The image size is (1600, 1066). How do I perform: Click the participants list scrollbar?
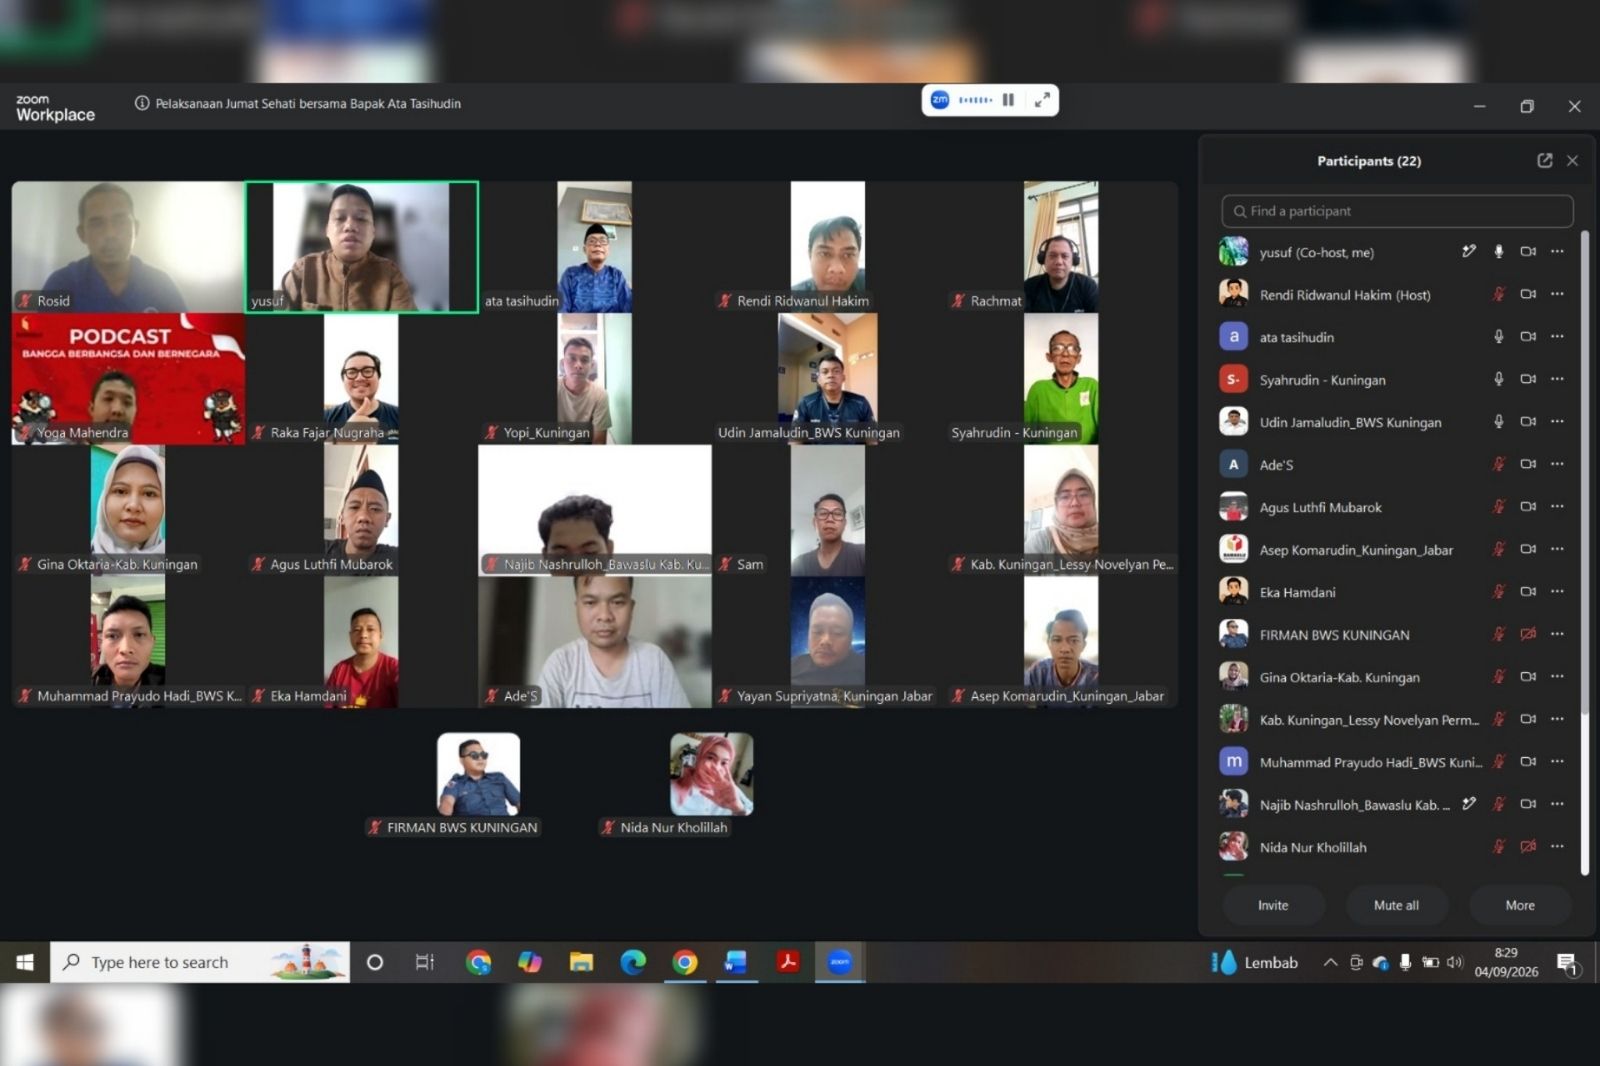click(x=1584, y=552)
